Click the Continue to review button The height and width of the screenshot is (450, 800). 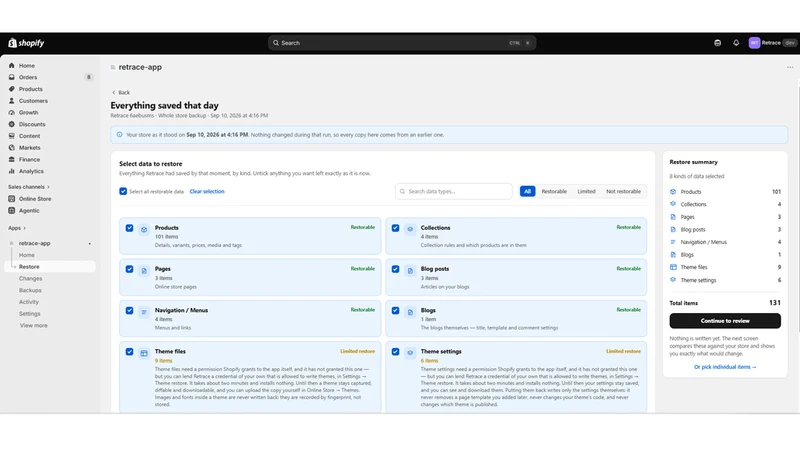tap(725, 321)
